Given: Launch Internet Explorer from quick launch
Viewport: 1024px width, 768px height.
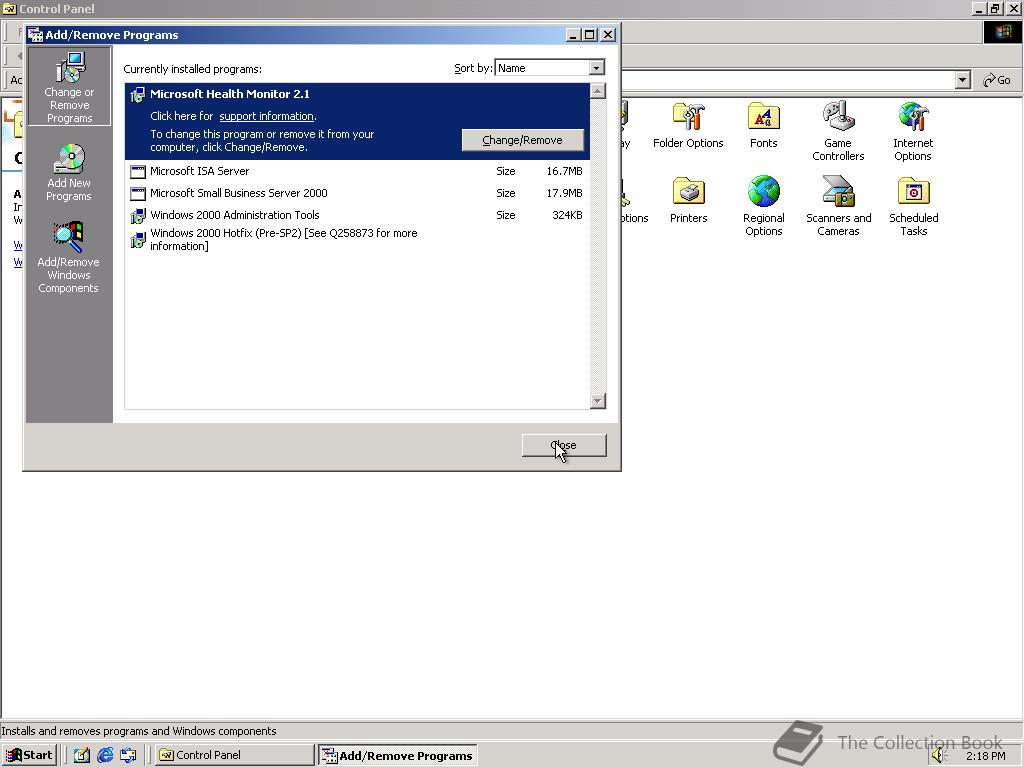Looking at the screenshot, I should pos(105,755).
